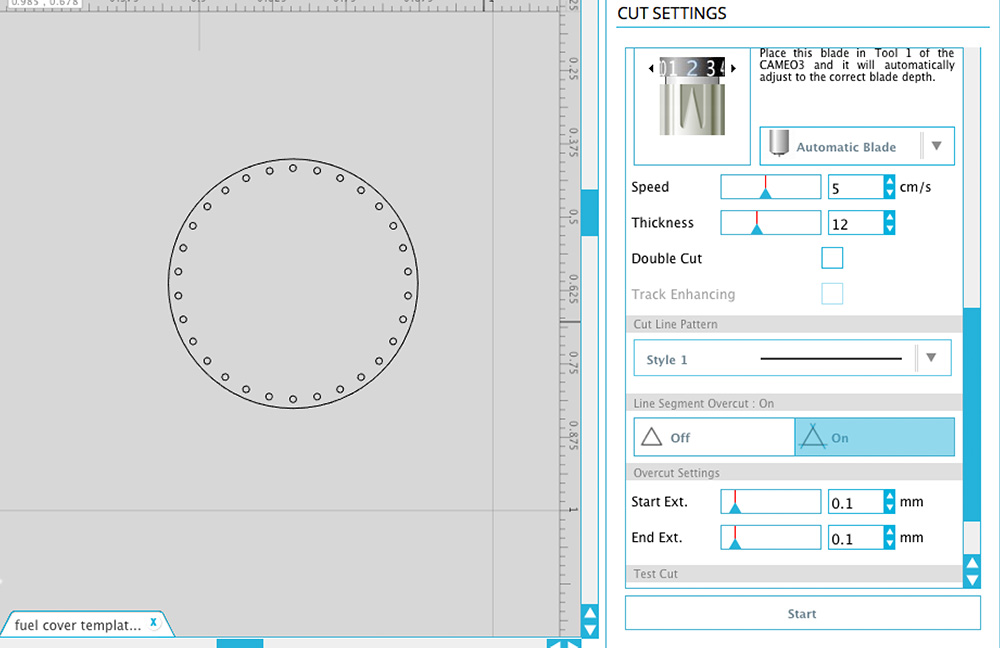The height and width of the screenshot is (648, 1000).
Task: Close the fuel cover template tab
Action: tap(153, 622)
